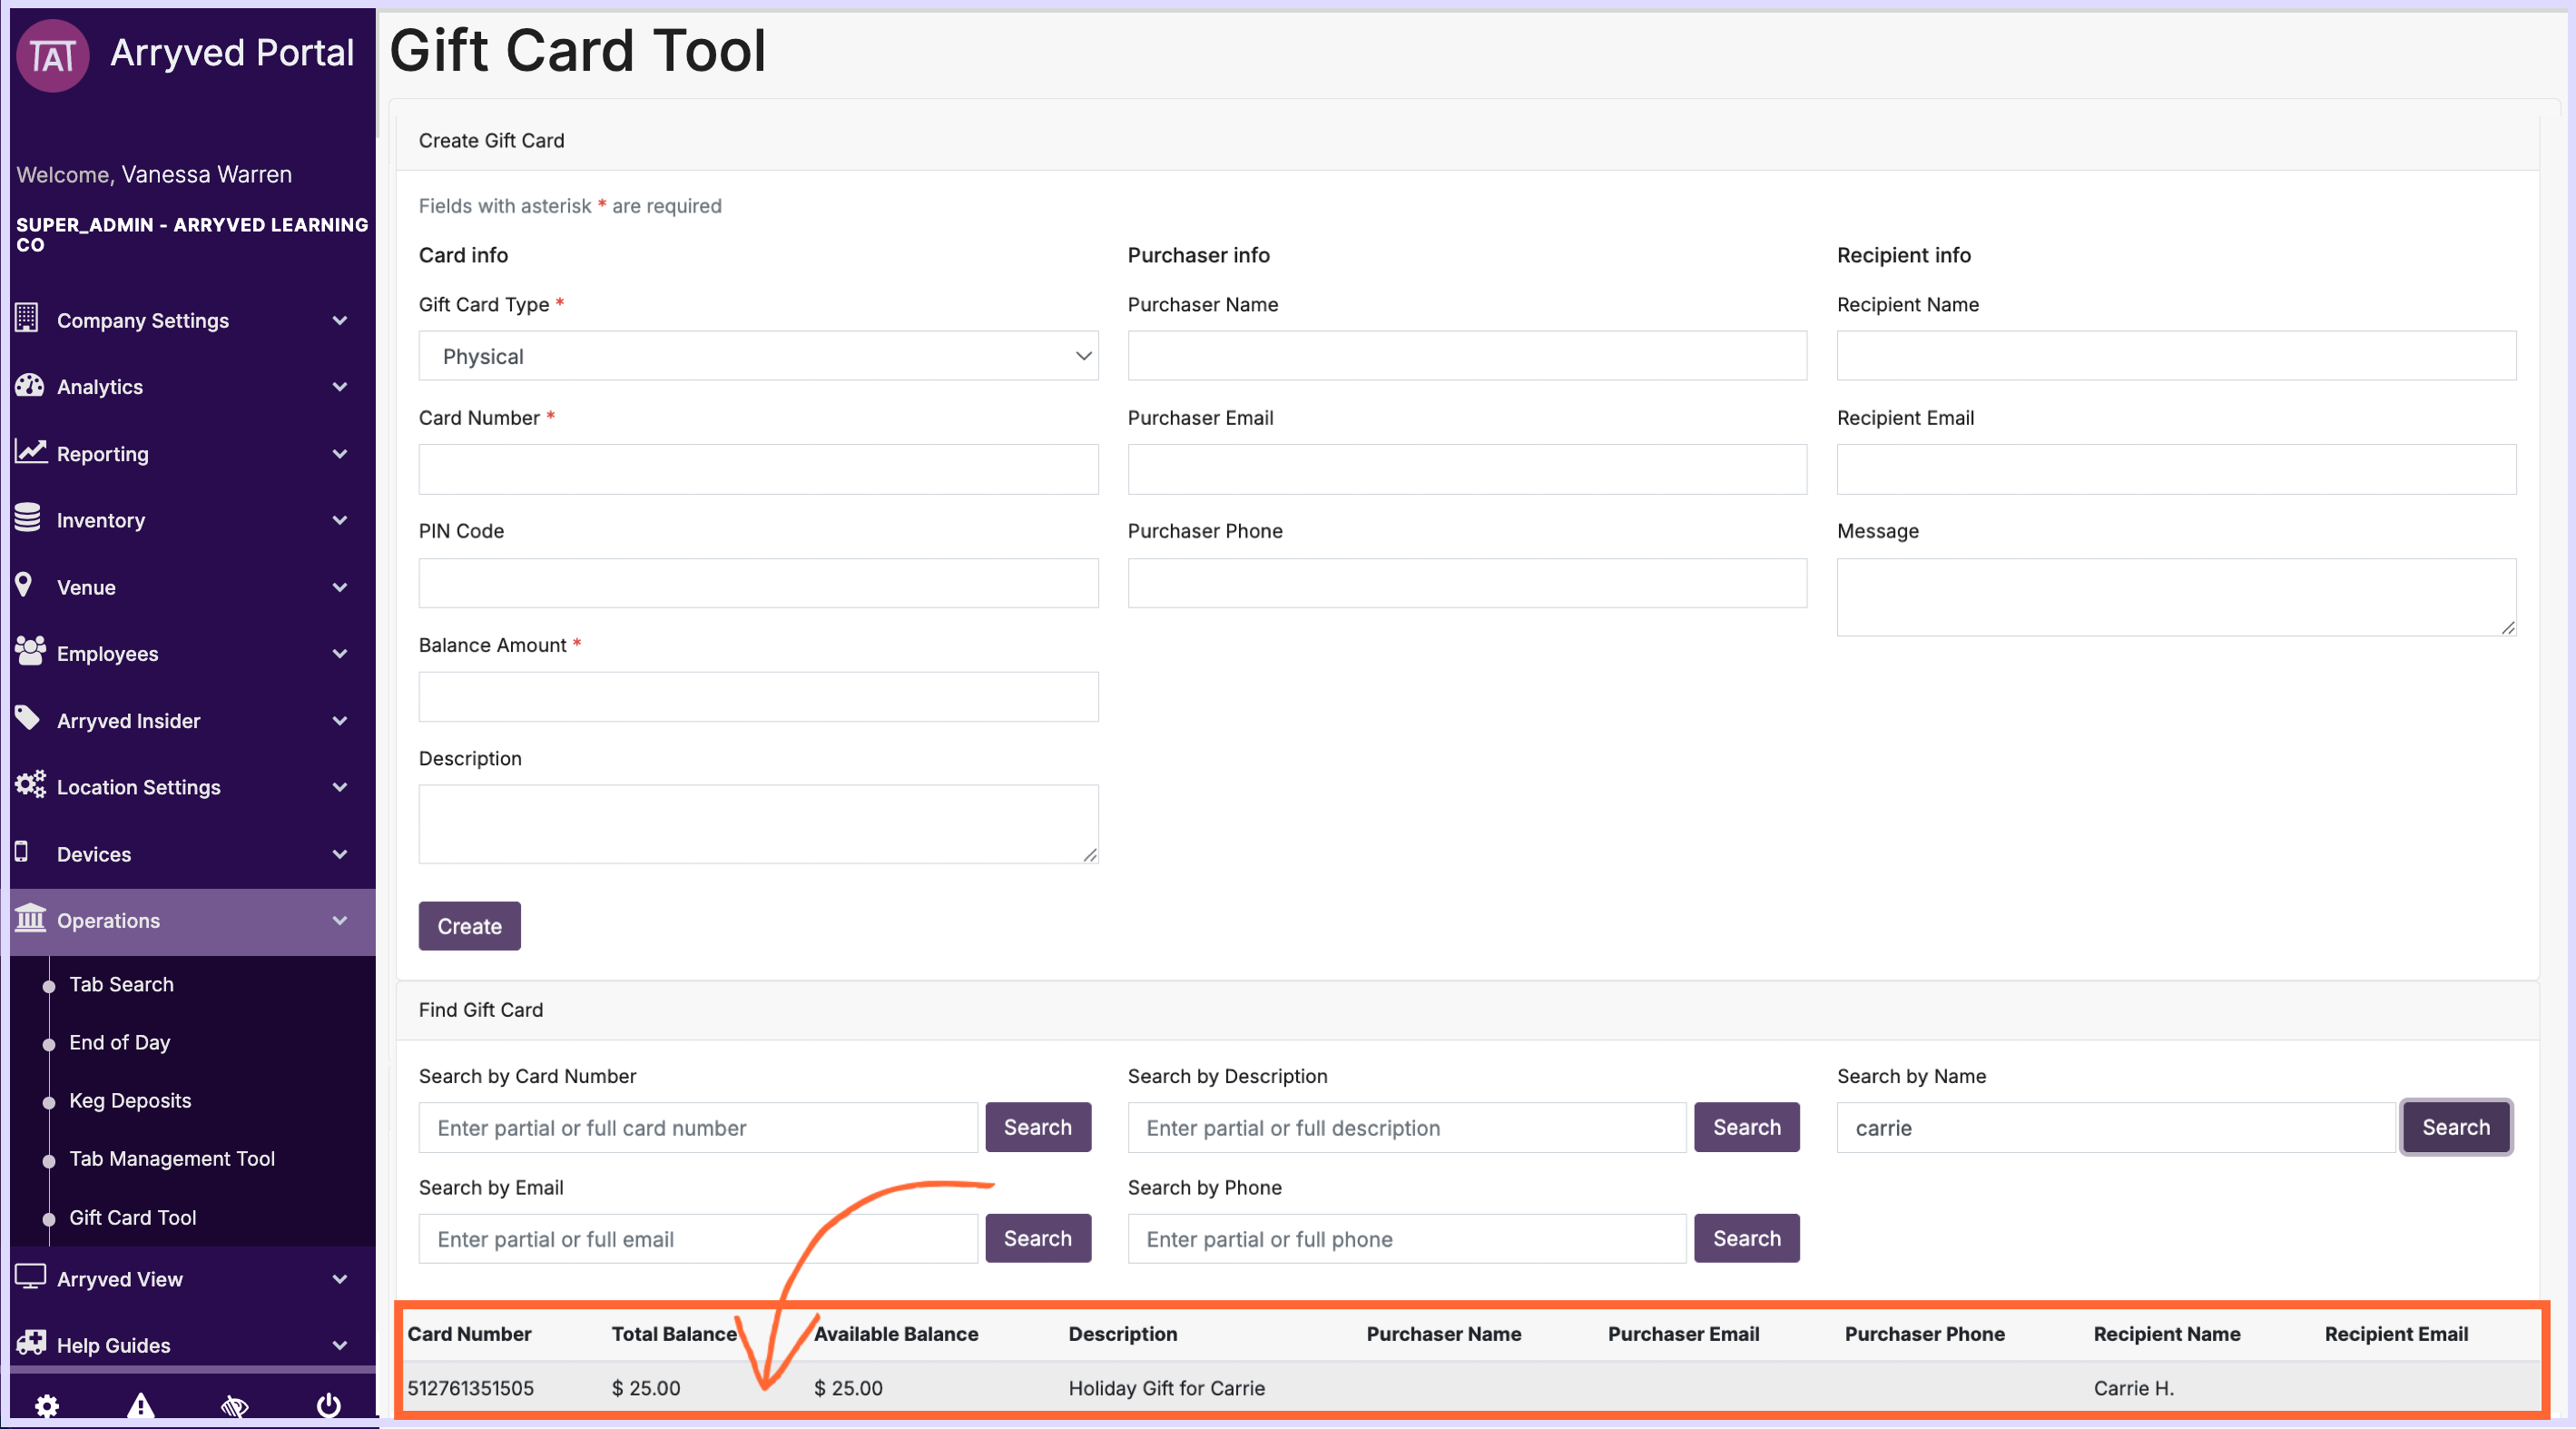Image resolution: width=2576 pixels, height=1429 pixels.
Task: Toggle the low-vision eye icon
Action: [235, 1405]
